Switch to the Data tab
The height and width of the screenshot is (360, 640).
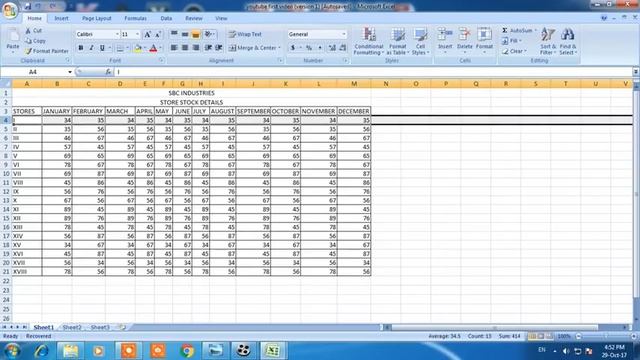point(166,18)
